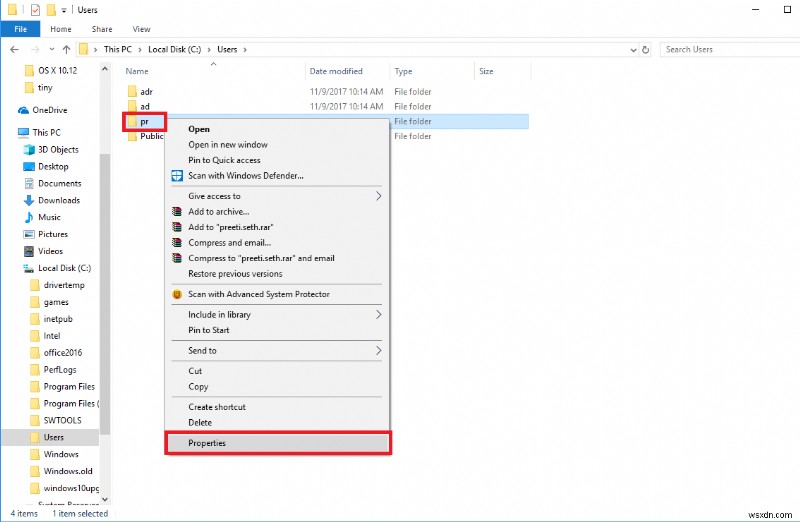Screen dimensions: 800x522
Task: Select the adr folder icon
Action: (132, 91)
